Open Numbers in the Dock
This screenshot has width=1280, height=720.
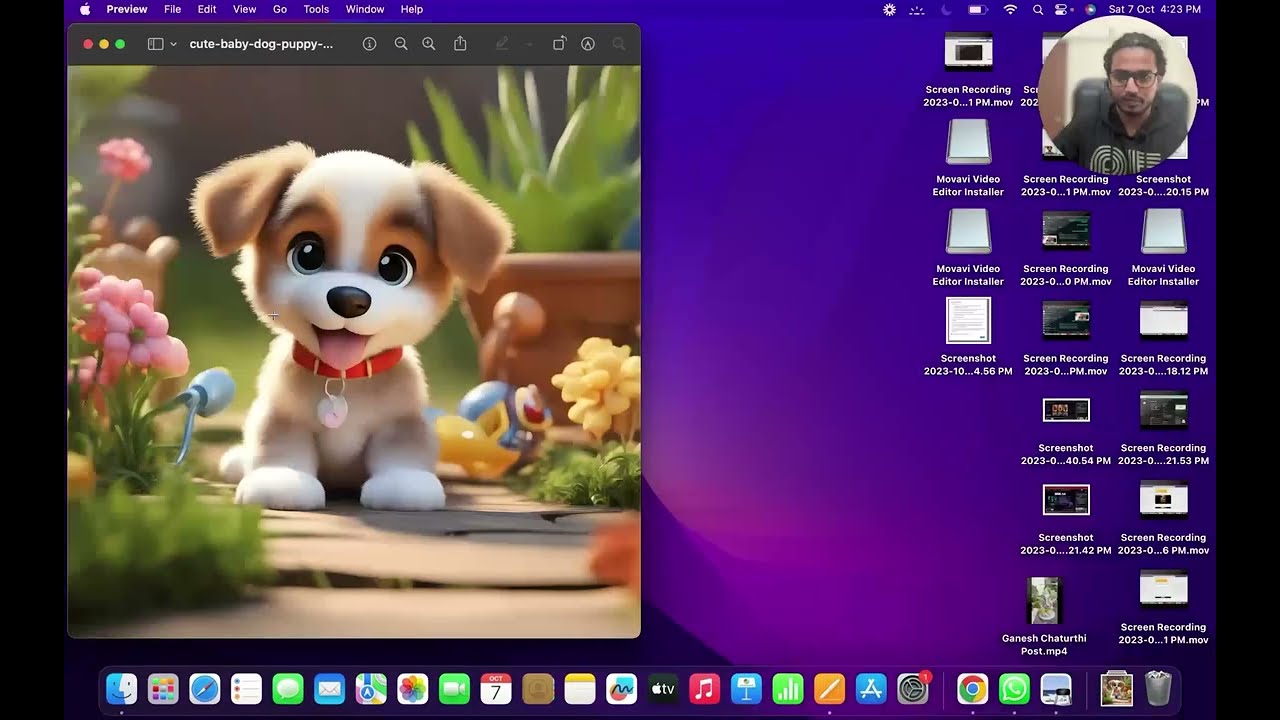pos(788,688)
